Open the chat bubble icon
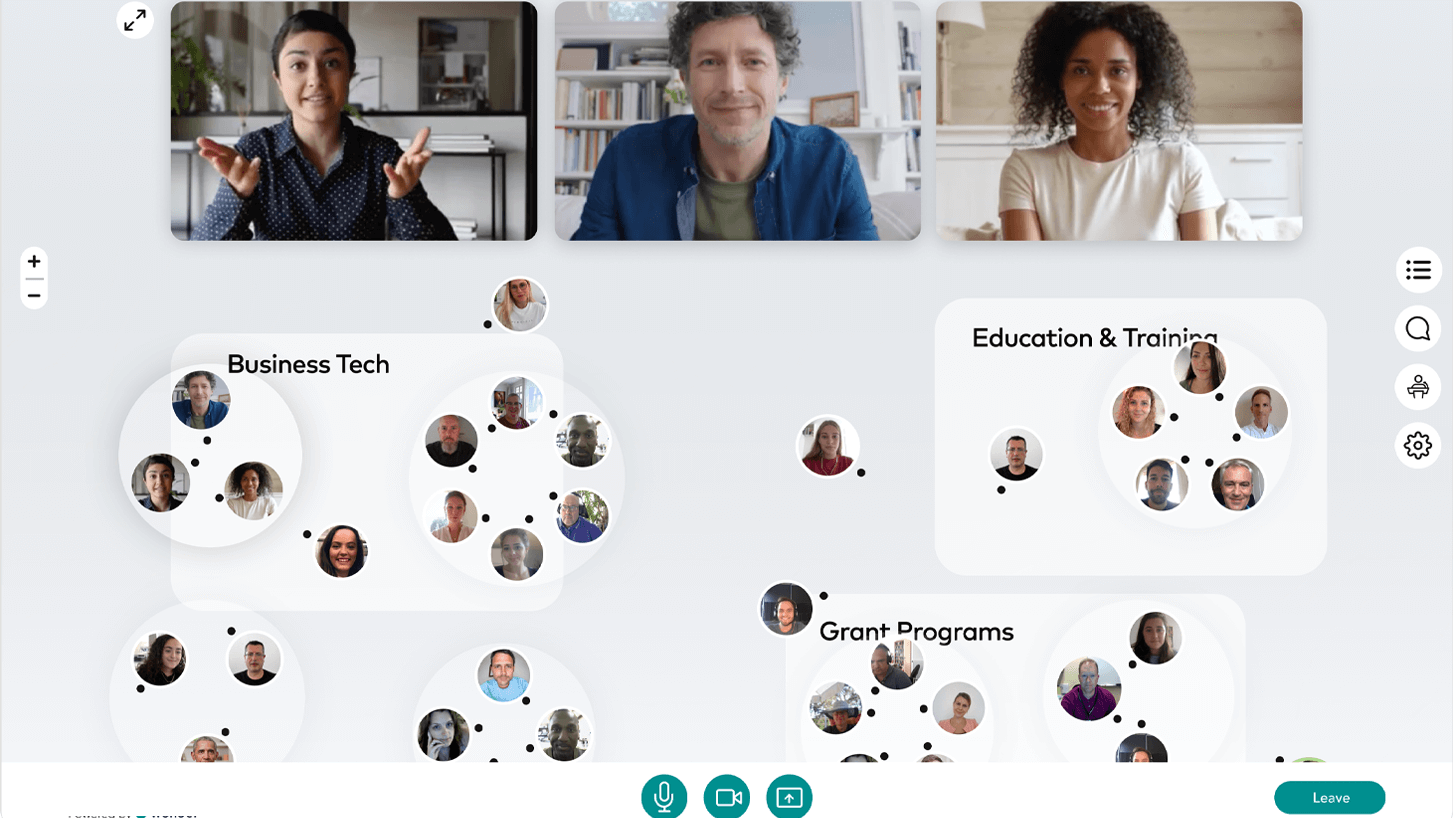This screenshot has width=1453, height=818. point(1418,328)
